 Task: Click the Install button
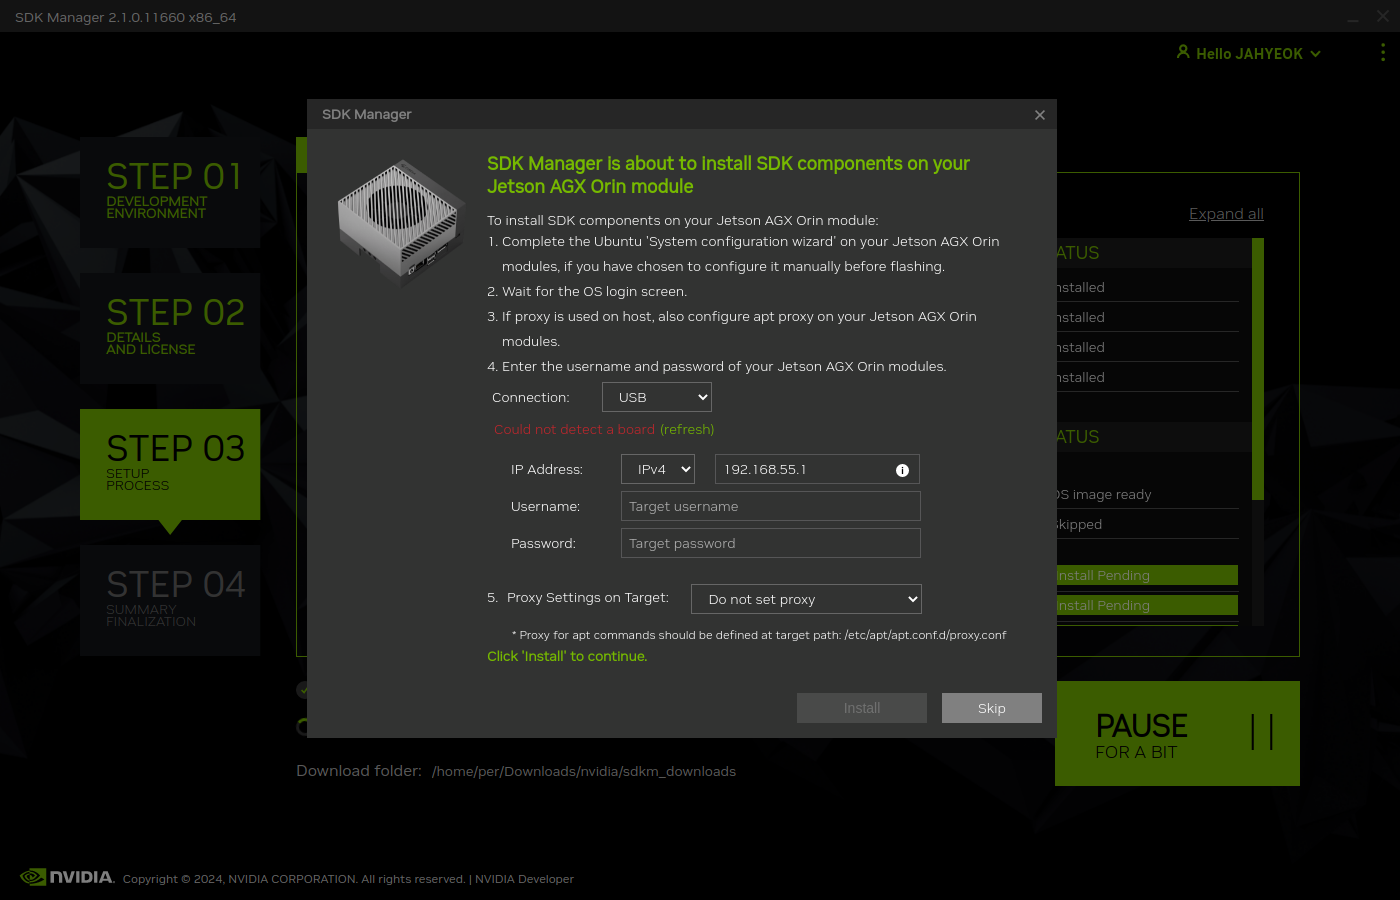coord(862,708)
